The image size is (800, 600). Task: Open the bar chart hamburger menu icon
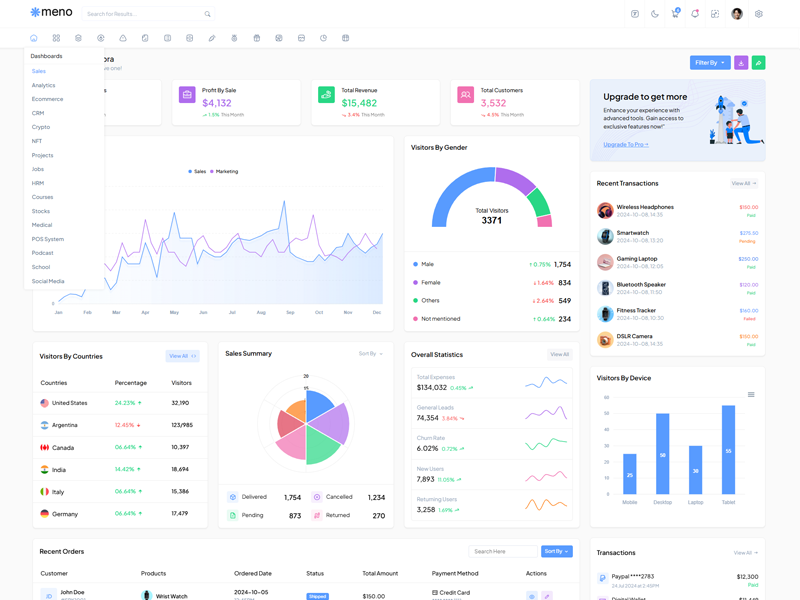(751, 394)
